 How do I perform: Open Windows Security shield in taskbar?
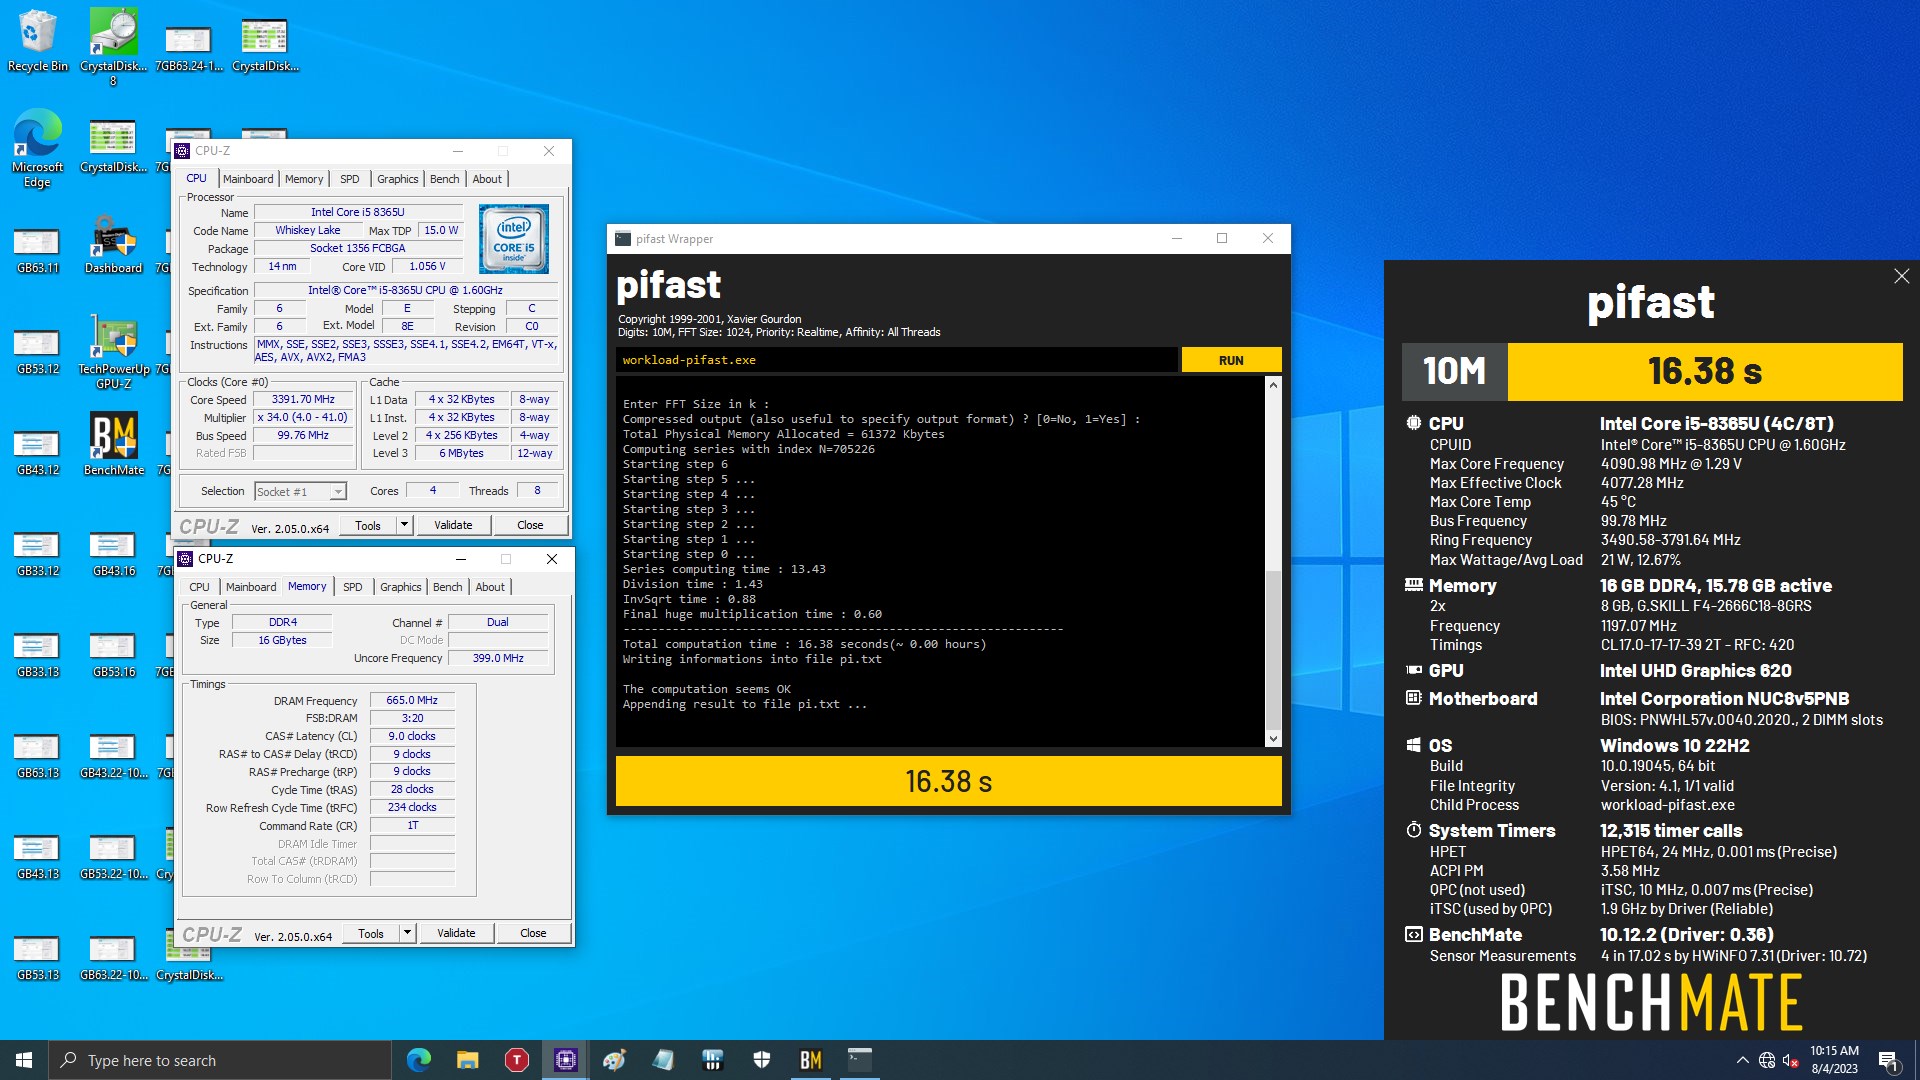[x=761, y=1060]
